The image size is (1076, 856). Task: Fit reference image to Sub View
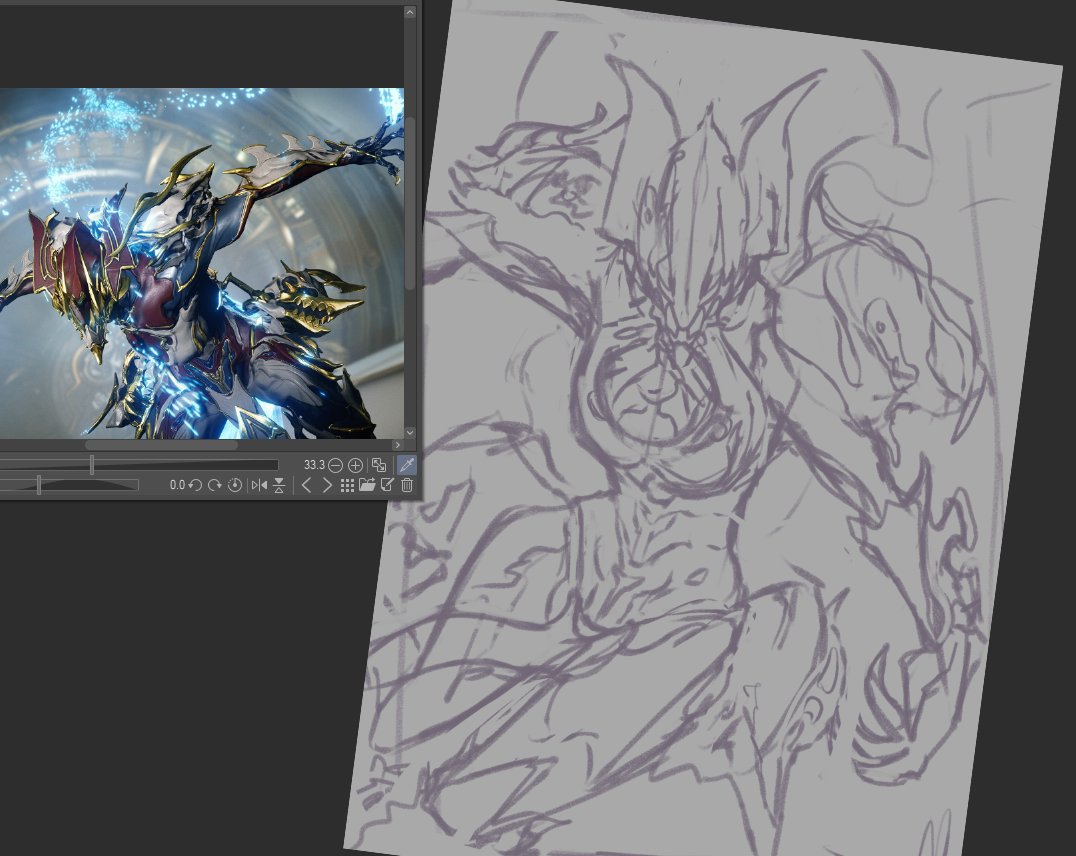pos(379,465)
